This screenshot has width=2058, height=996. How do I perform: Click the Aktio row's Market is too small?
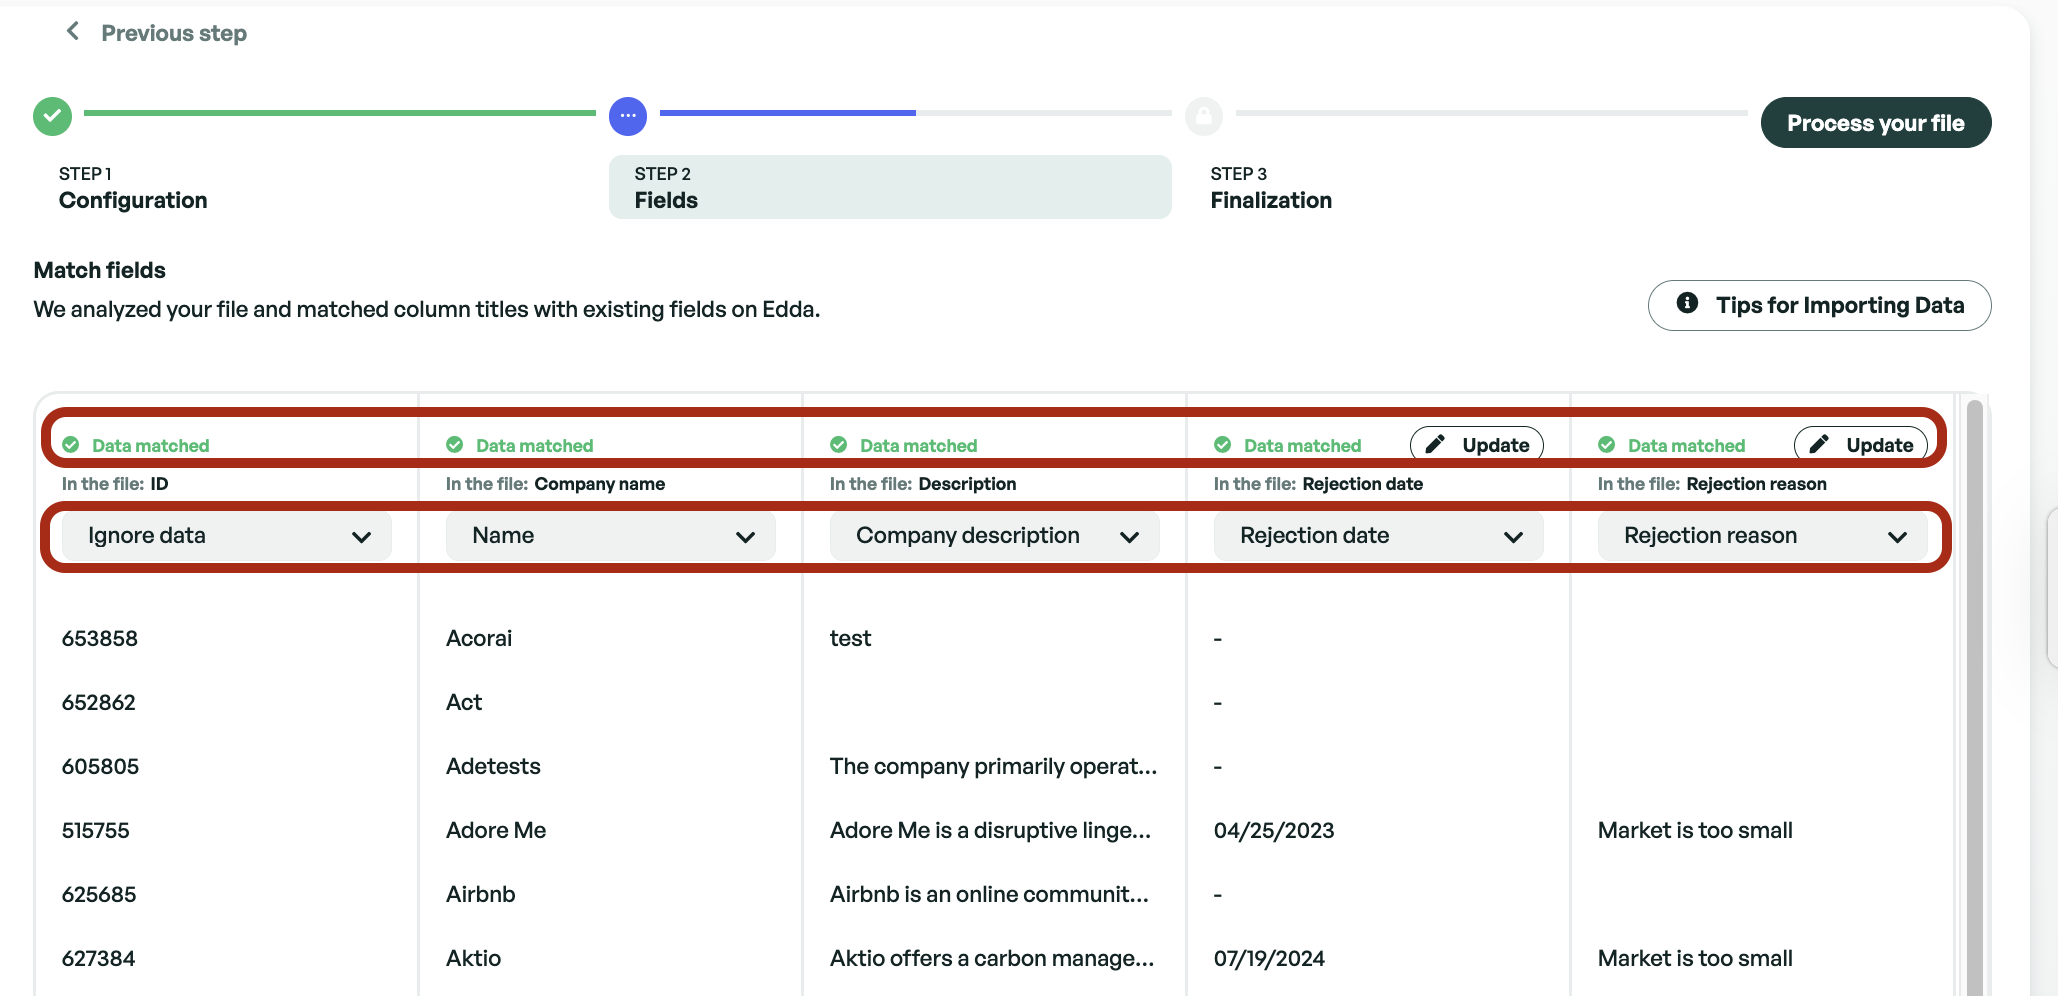tap(1695, 958)
